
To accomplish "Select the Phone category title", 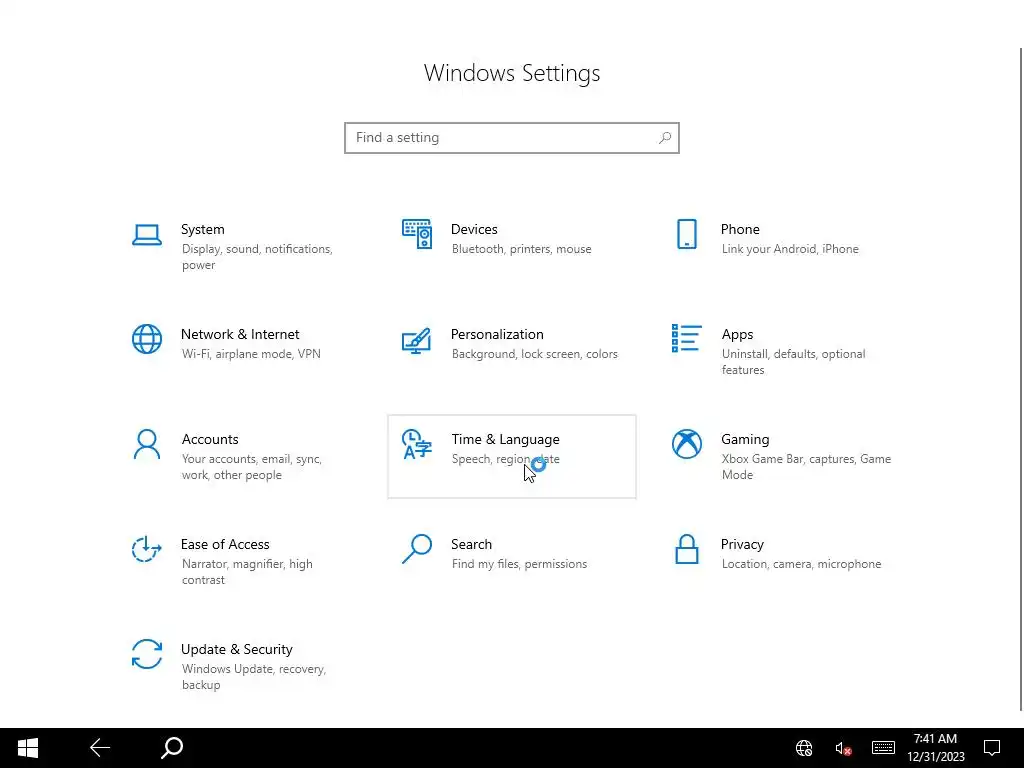I will pos(740,229).
